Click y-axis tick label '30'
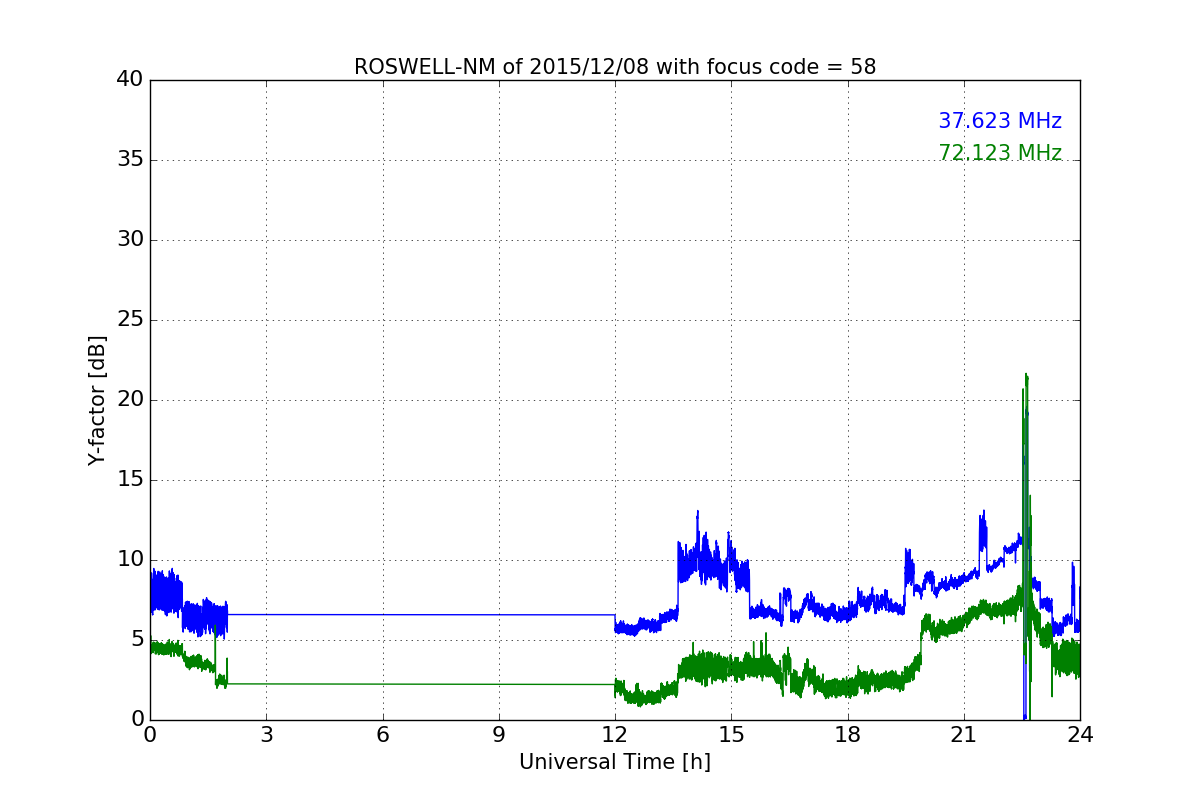 130,240
